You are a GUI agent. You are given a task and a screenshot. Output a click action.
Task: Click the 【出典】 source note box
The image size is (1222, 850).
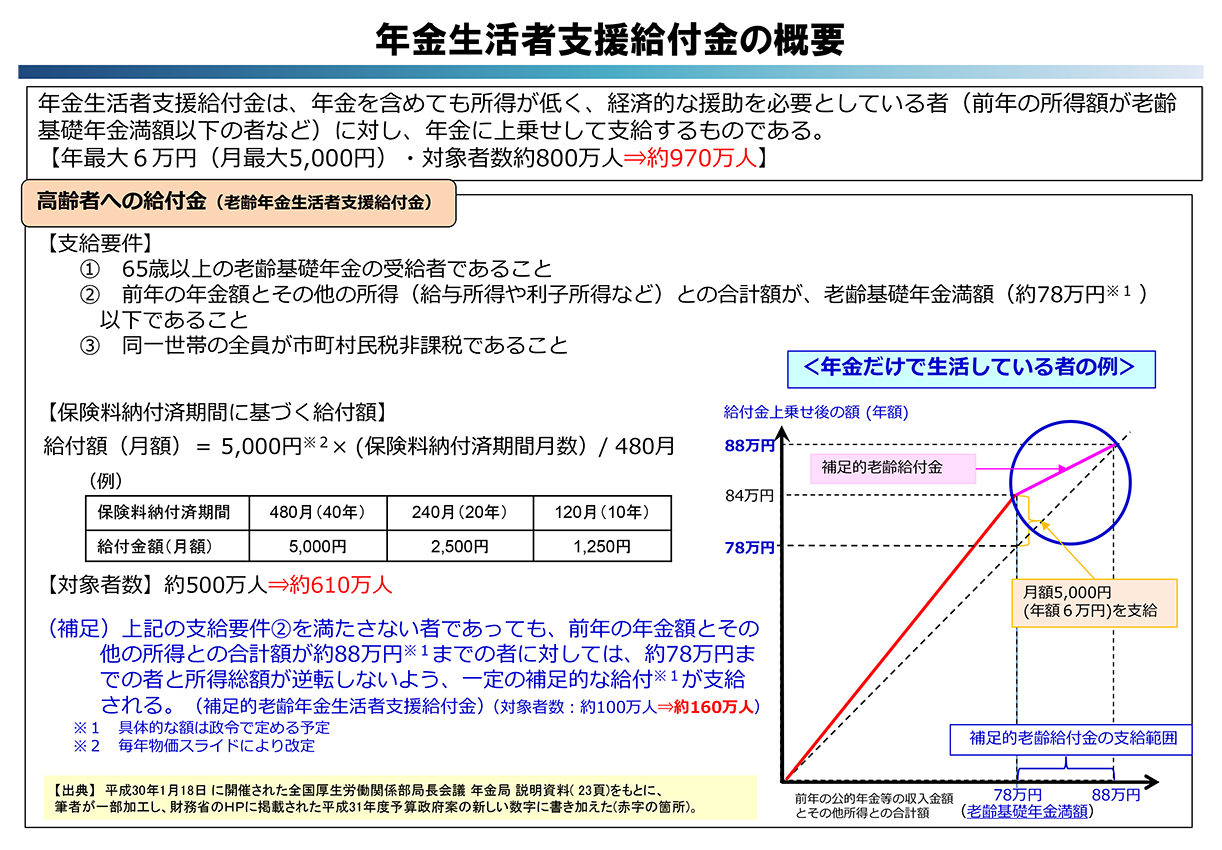click(399, 797)
